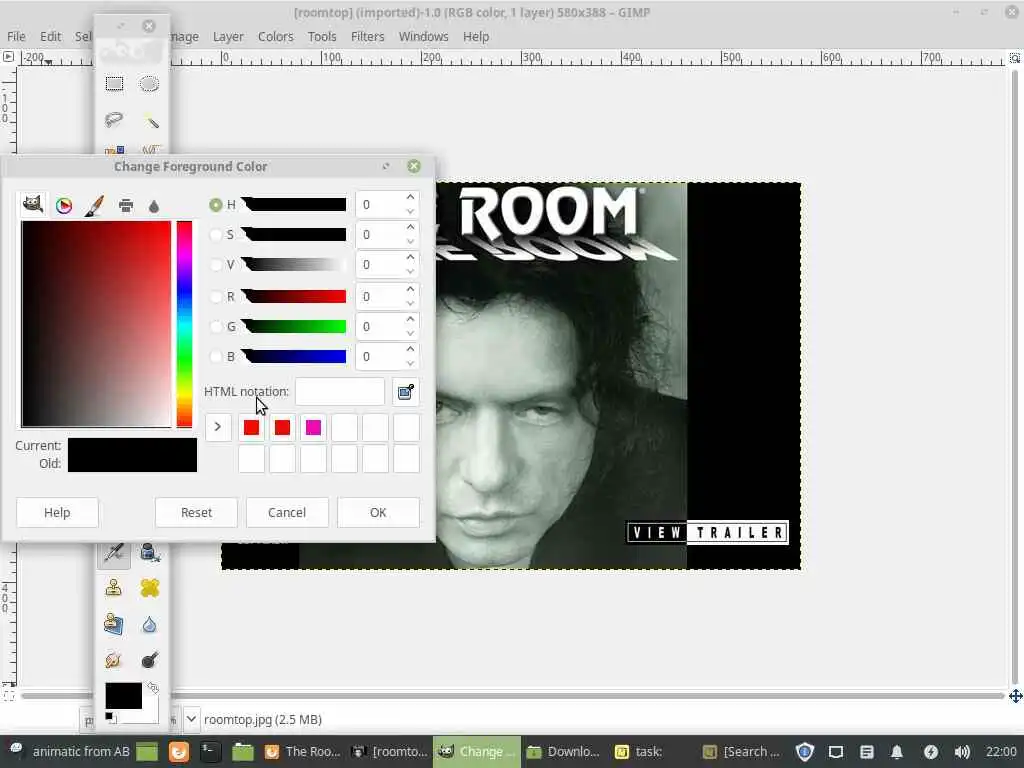The width and height of the screenshot is (1024, 768).
Task: Open the navigation preview cross icon
Action: pos(1016,696)
